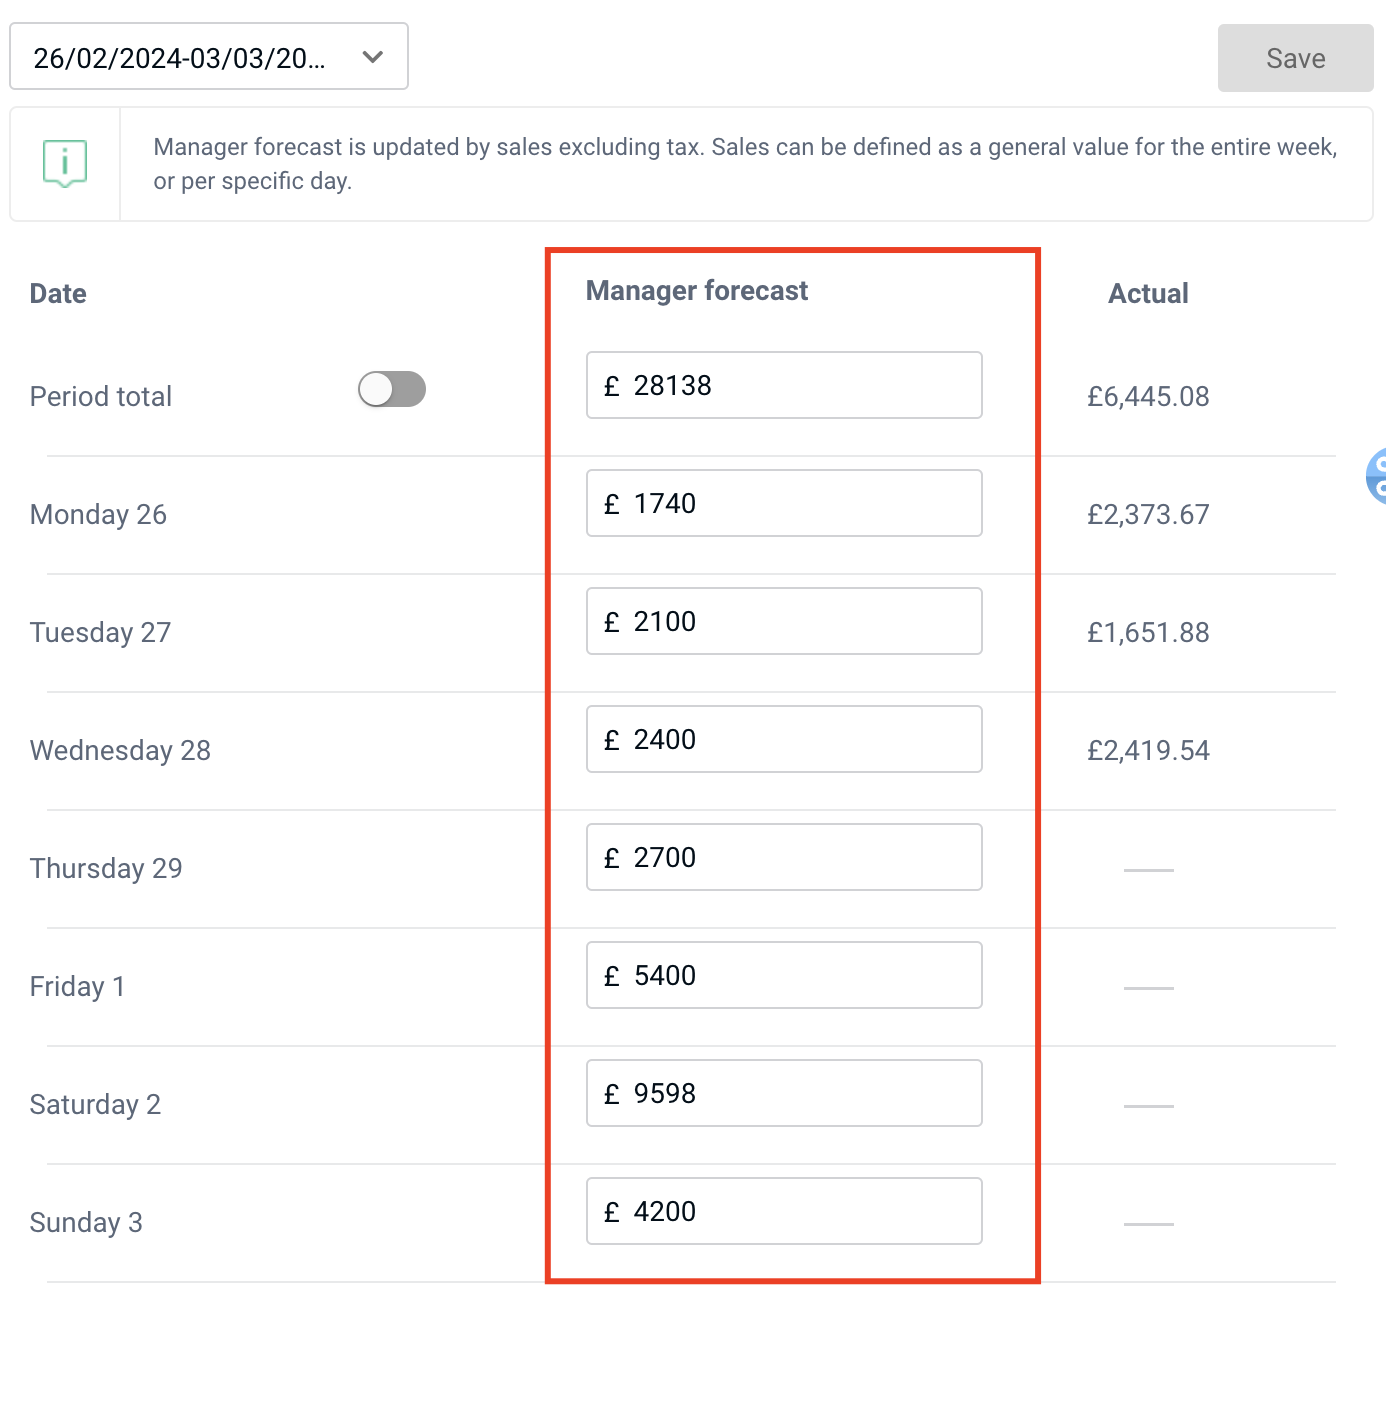Click the date range chevron arrow

[x=373, y=57]
